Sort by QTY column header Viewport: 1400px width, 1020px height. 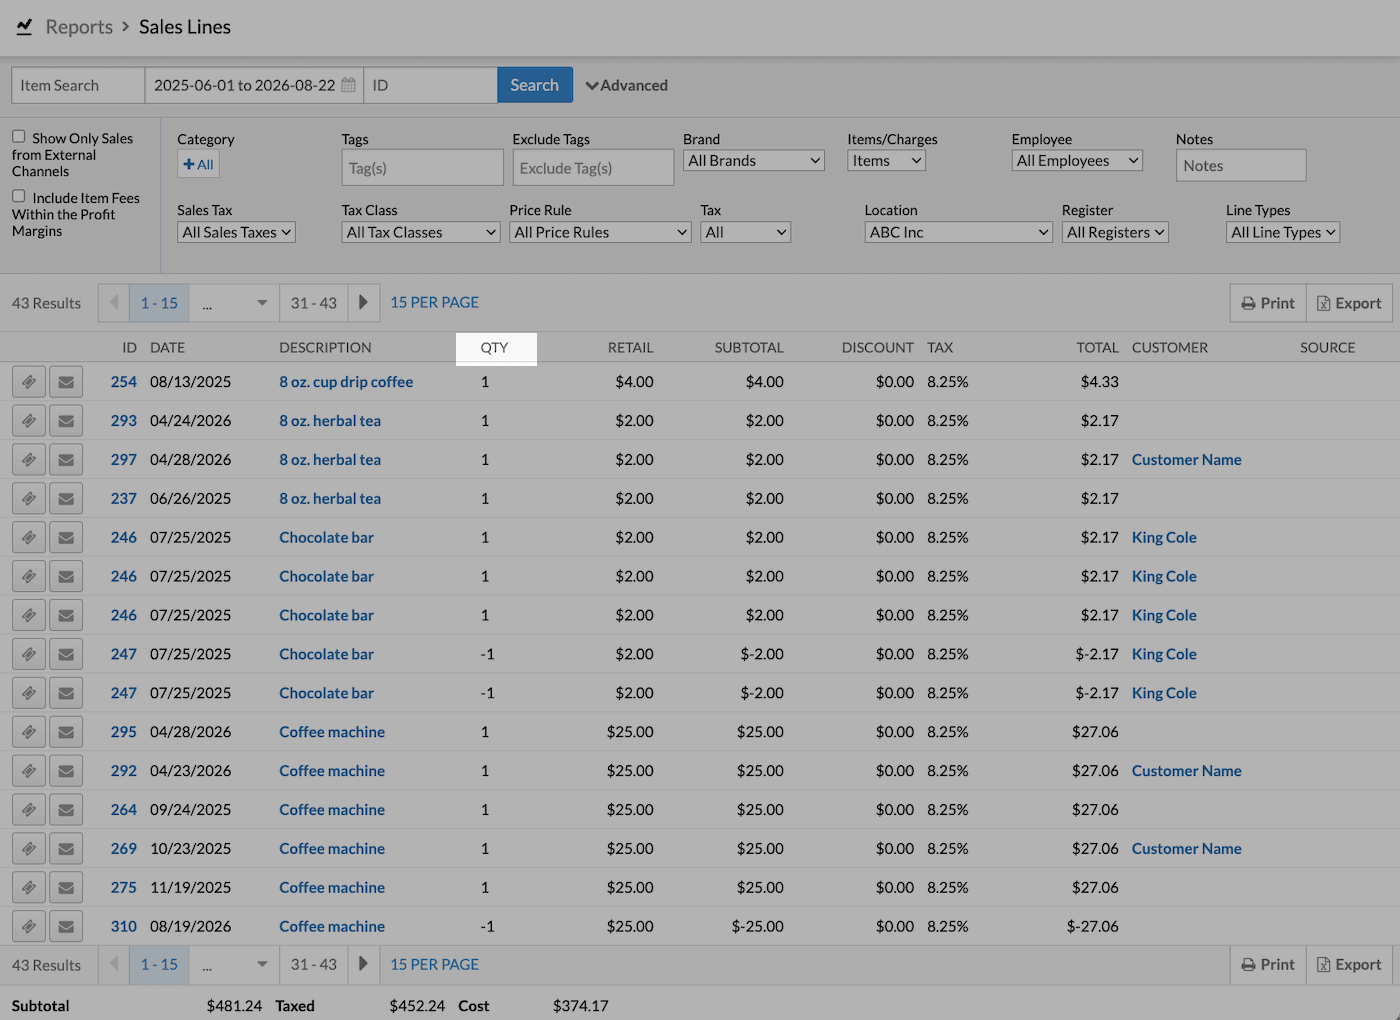point(495,348)
